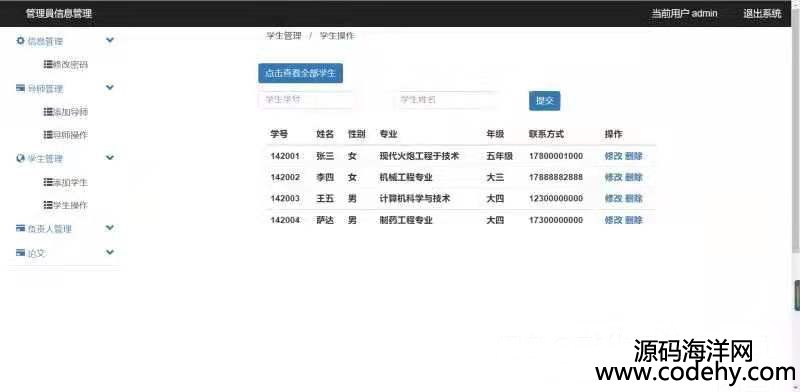Click the phone number 17800001000

[556, 156]
